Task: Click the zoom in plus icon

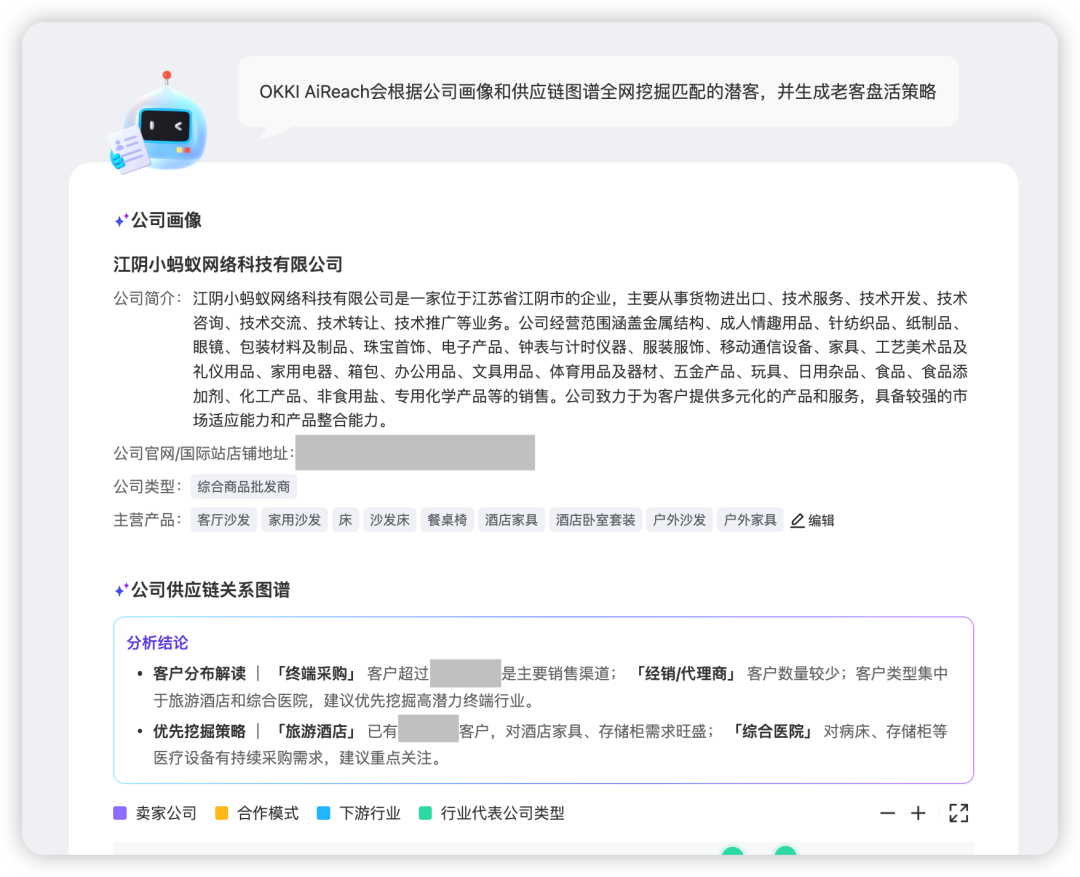Action: pos(918,813)
